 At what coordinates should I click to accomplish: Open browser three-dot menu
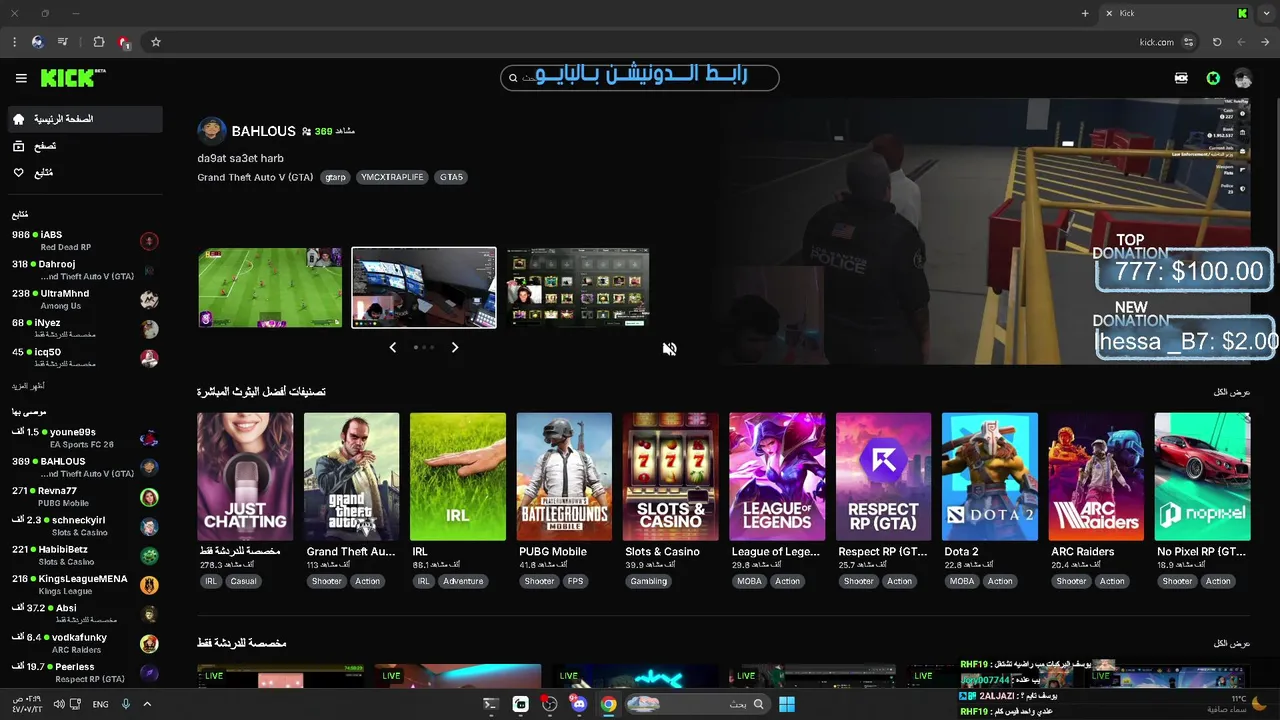point(14,42)
